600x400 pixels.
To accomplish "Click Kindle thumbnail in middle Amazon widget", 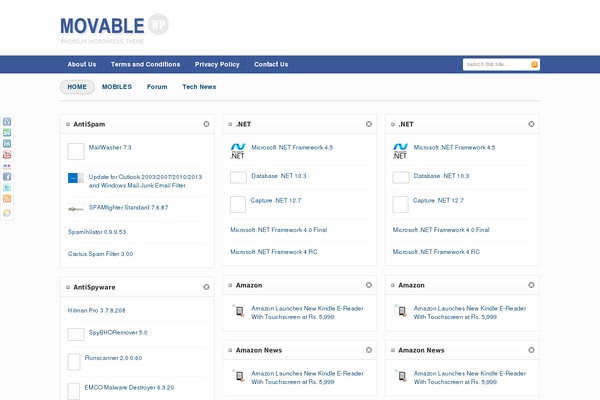I will click(240, 311).
